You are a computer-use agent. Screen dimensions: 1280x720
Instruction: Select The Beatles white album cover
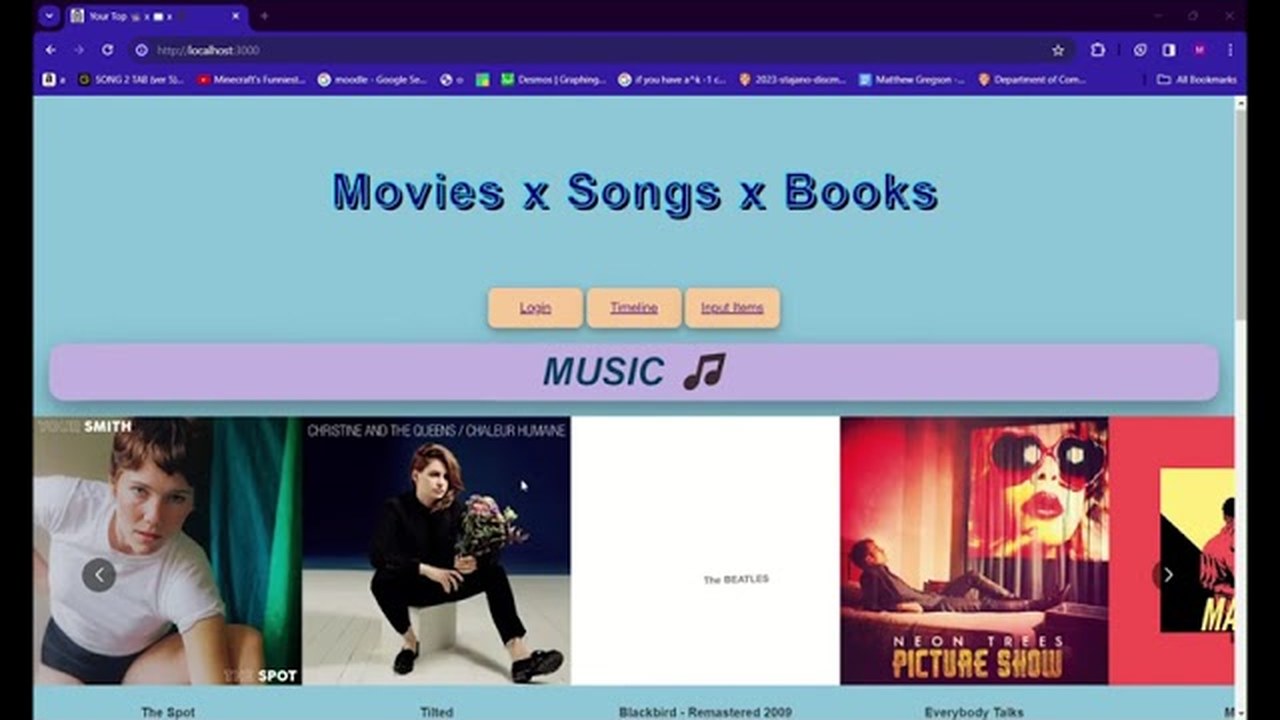(x=705, y=551)
